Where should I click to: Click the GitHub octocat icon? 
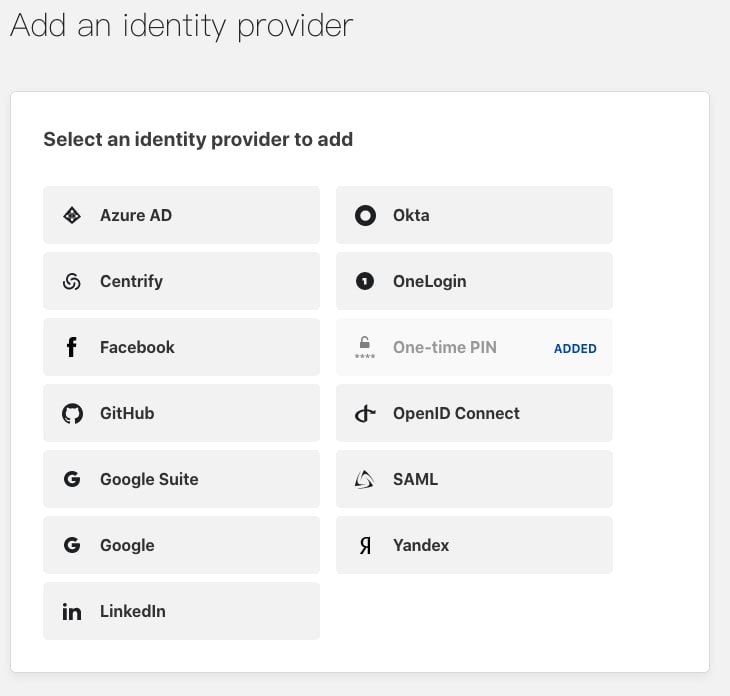72,413
